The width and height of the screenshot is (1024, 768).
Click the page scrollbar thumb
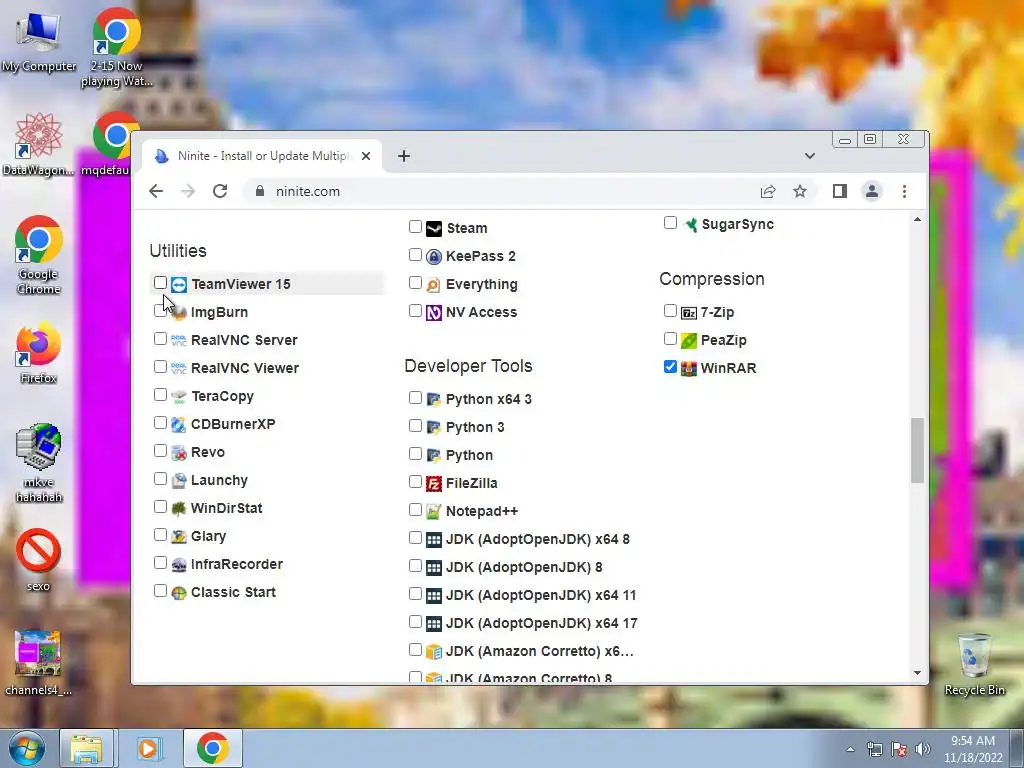(x=918, y=451)
